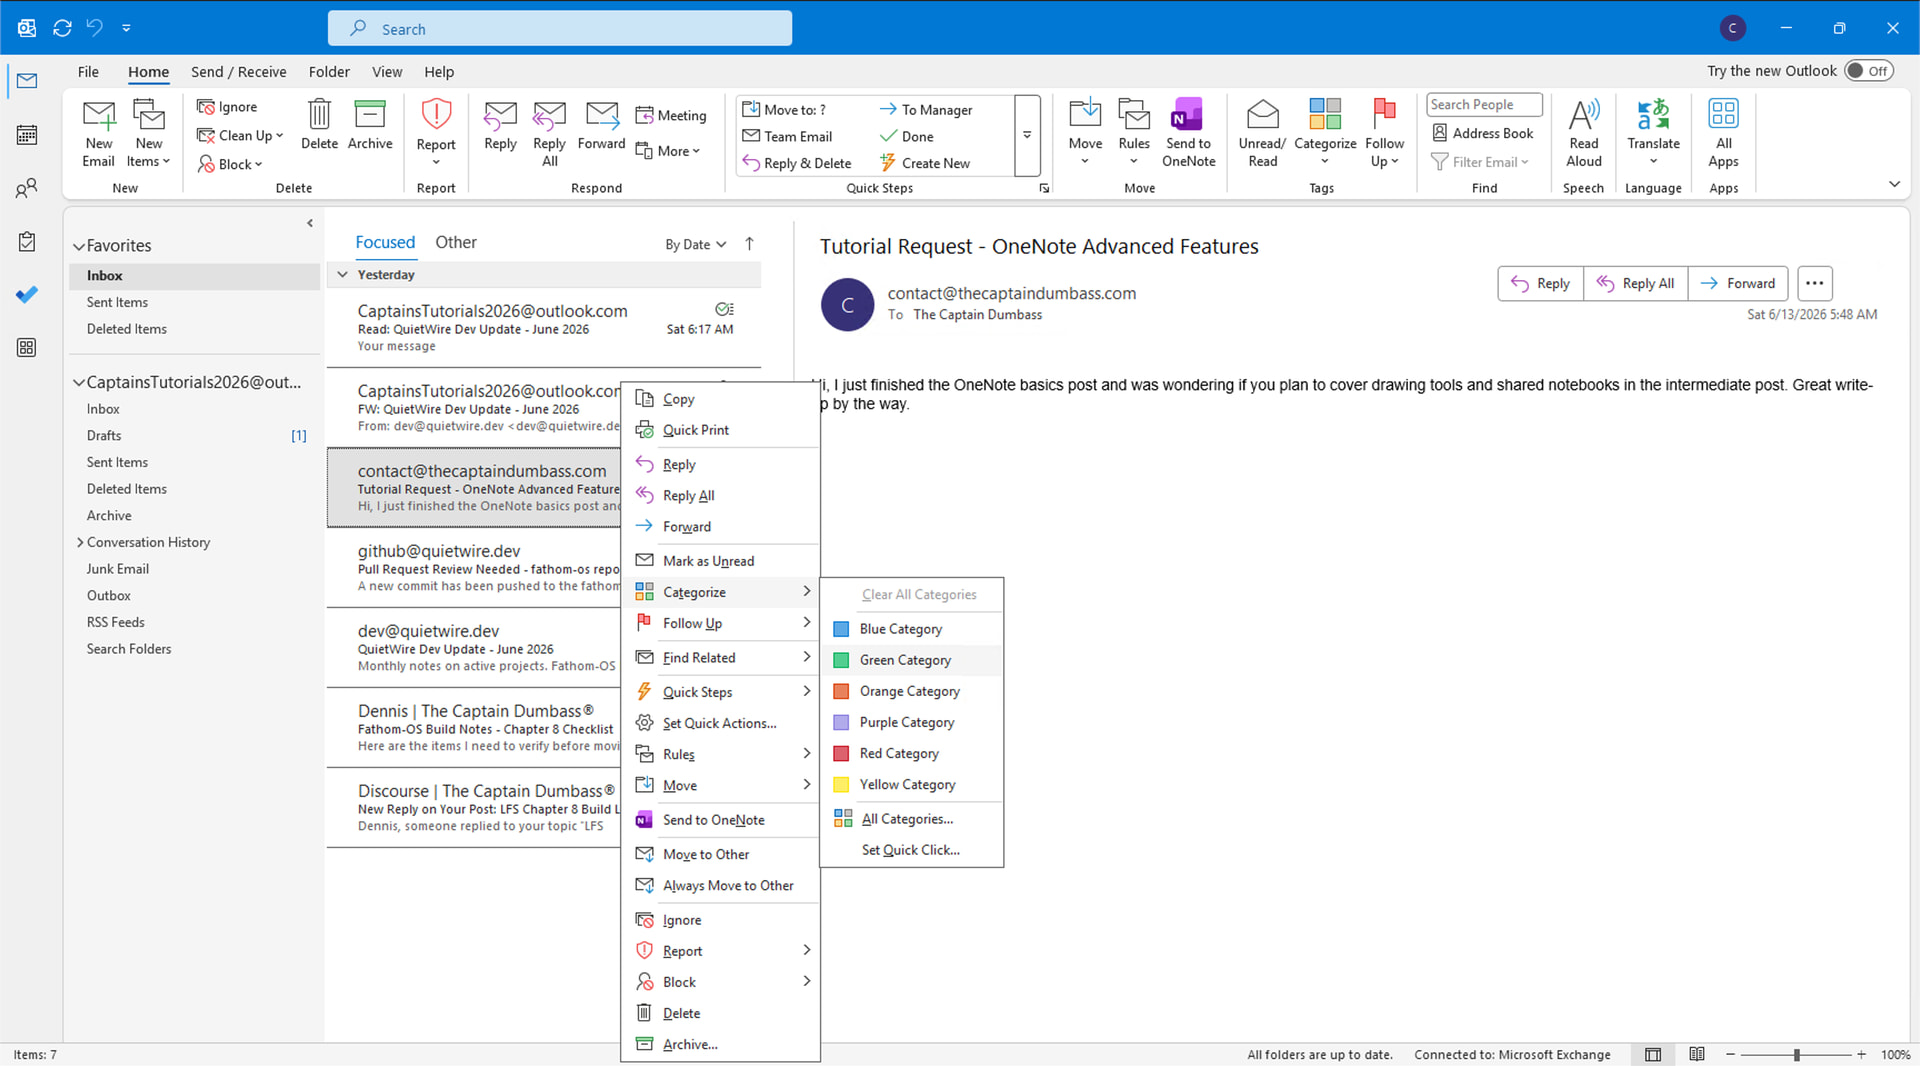Open the github@quietwire.dev email
Viewport: 1920px width, 1066px height.
click(474, 568)
